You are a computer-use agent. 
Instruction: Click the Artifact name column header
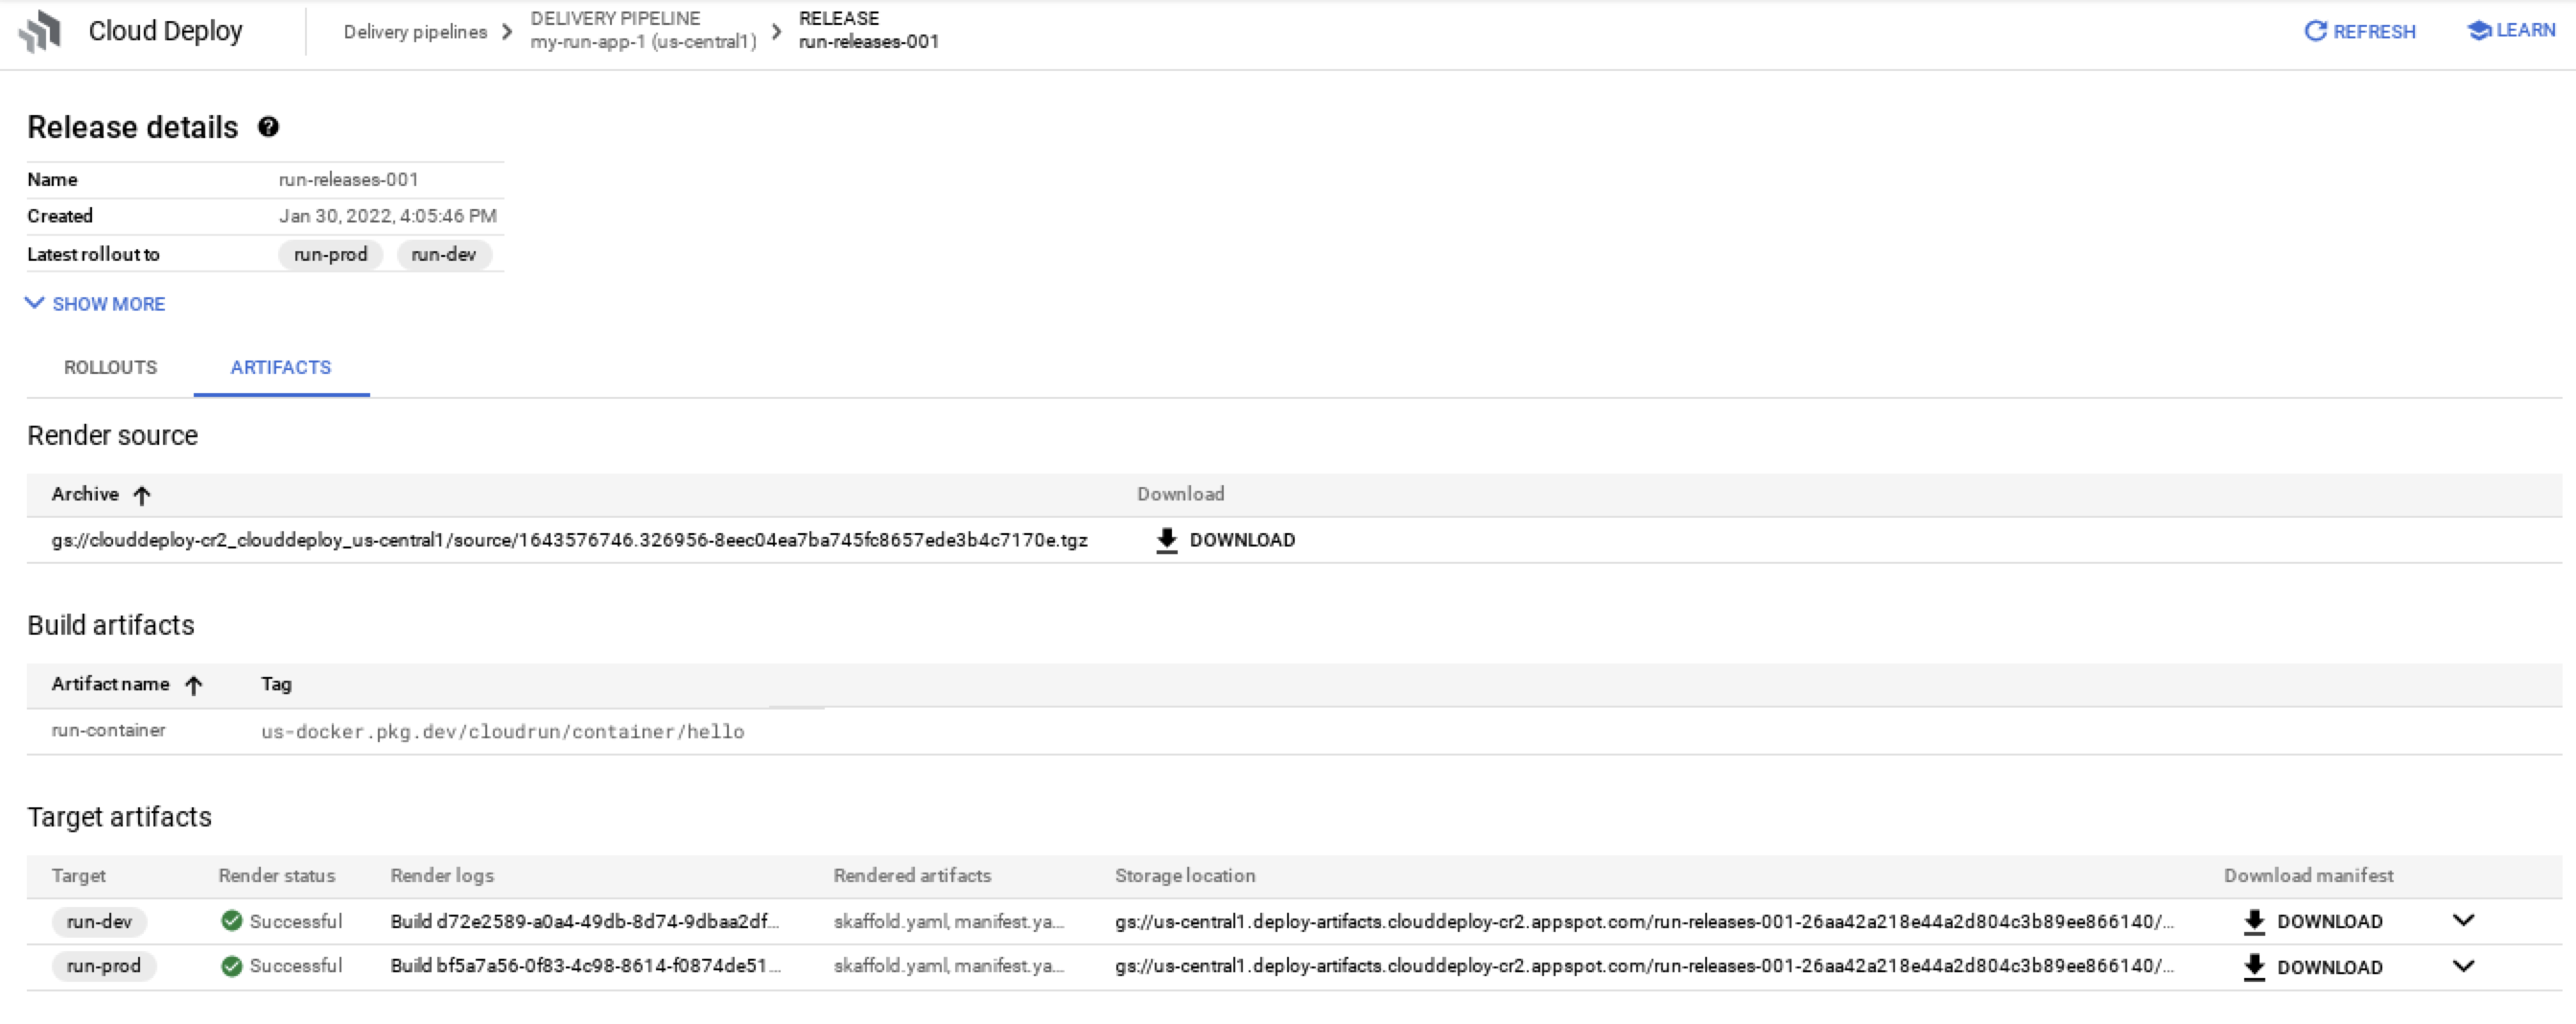coord(110,684)
